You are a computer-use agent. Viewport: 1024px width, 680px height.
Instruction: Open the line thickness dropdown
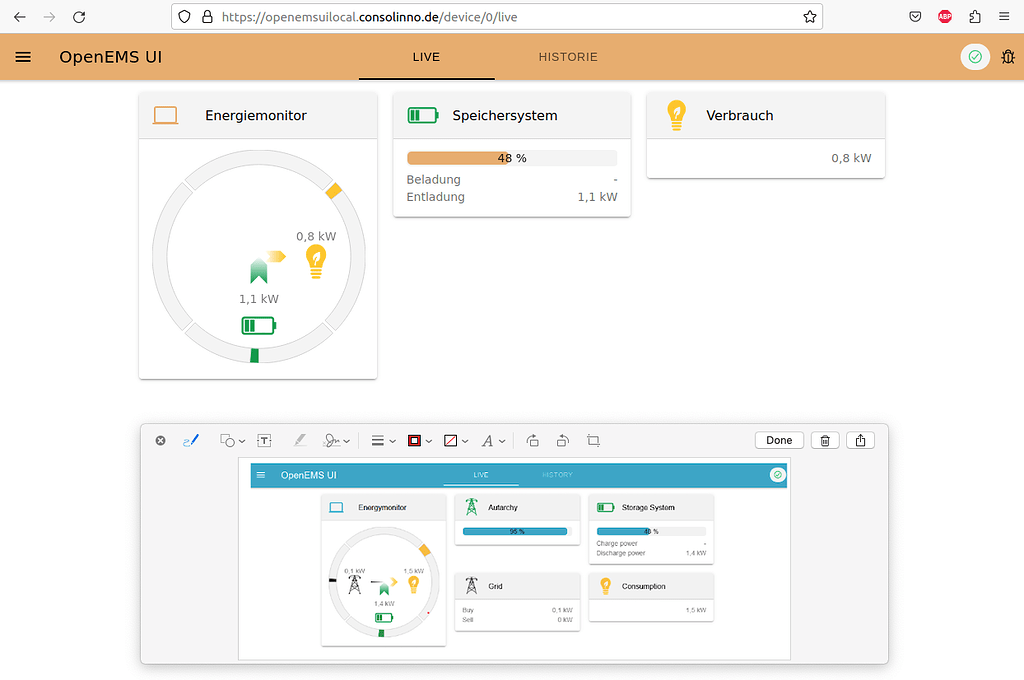390,440
